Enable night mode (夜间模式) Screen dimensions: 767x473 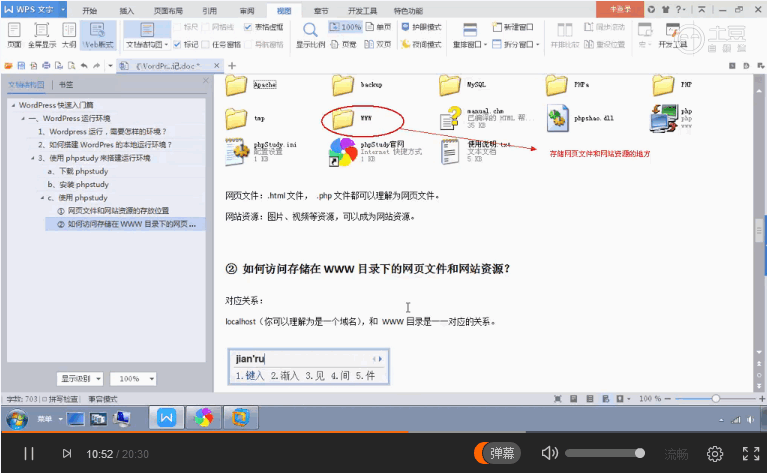[421, 45]
